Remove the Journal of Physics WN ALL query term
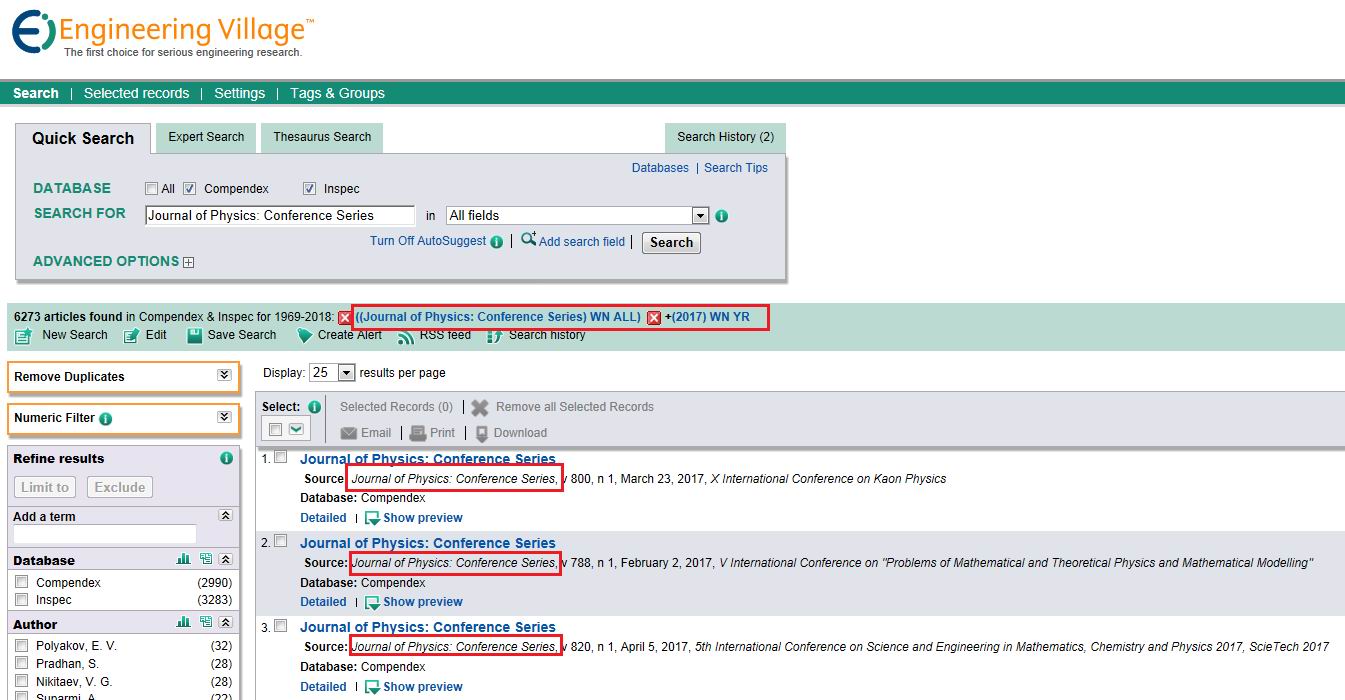 pyautogui.click(x=345, y=318)
